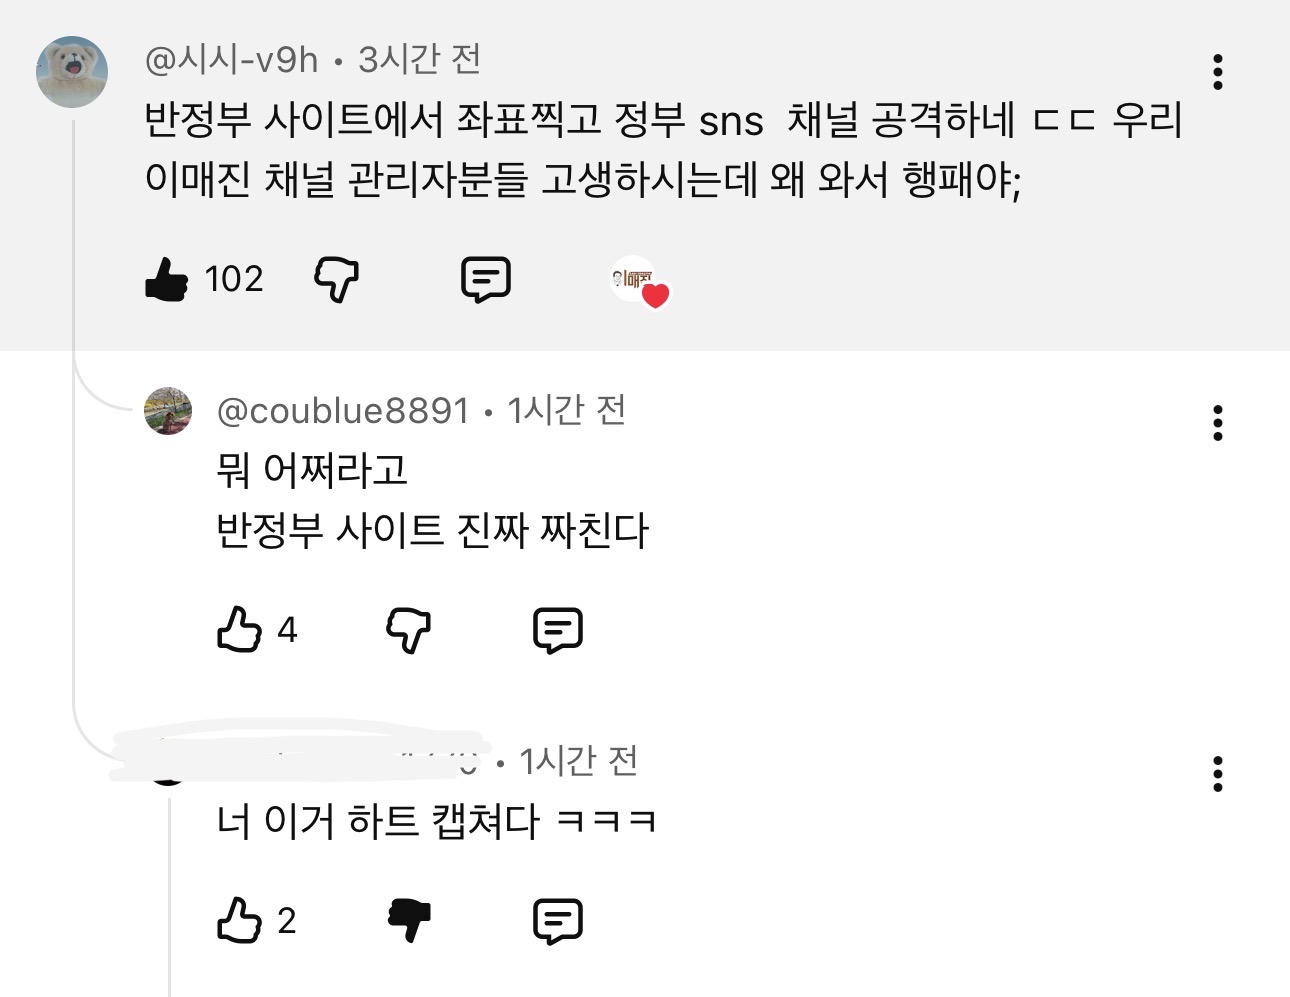
Task: Remove dislike on the bottom reply
Action: 408,920
